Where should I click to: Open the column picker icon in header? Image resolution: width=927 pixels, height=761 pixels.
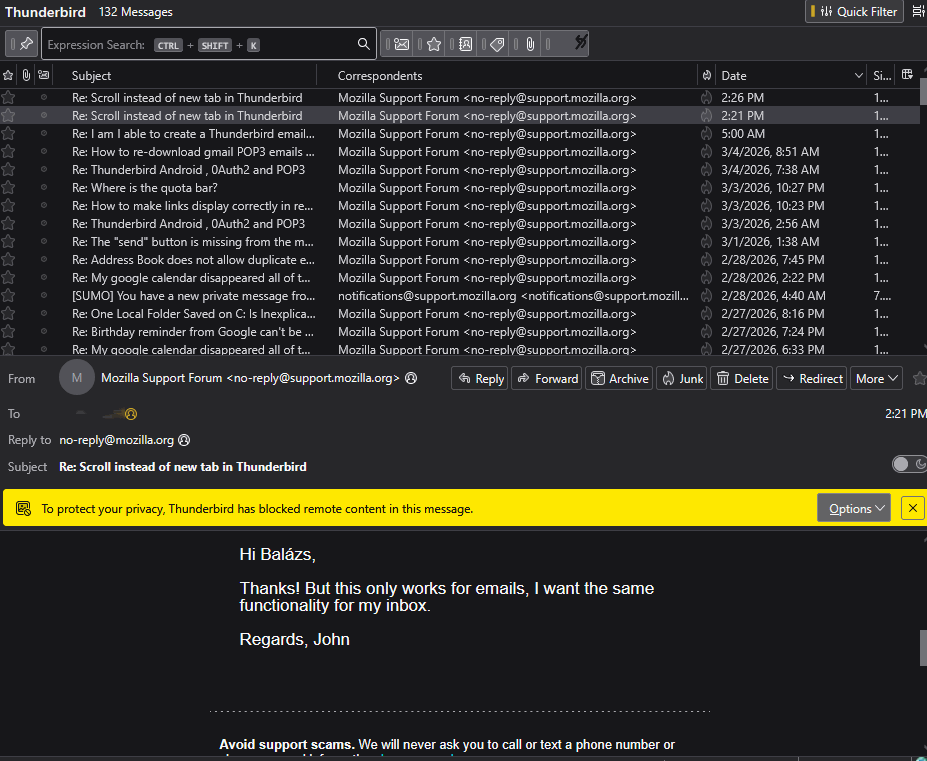(907, 75)
